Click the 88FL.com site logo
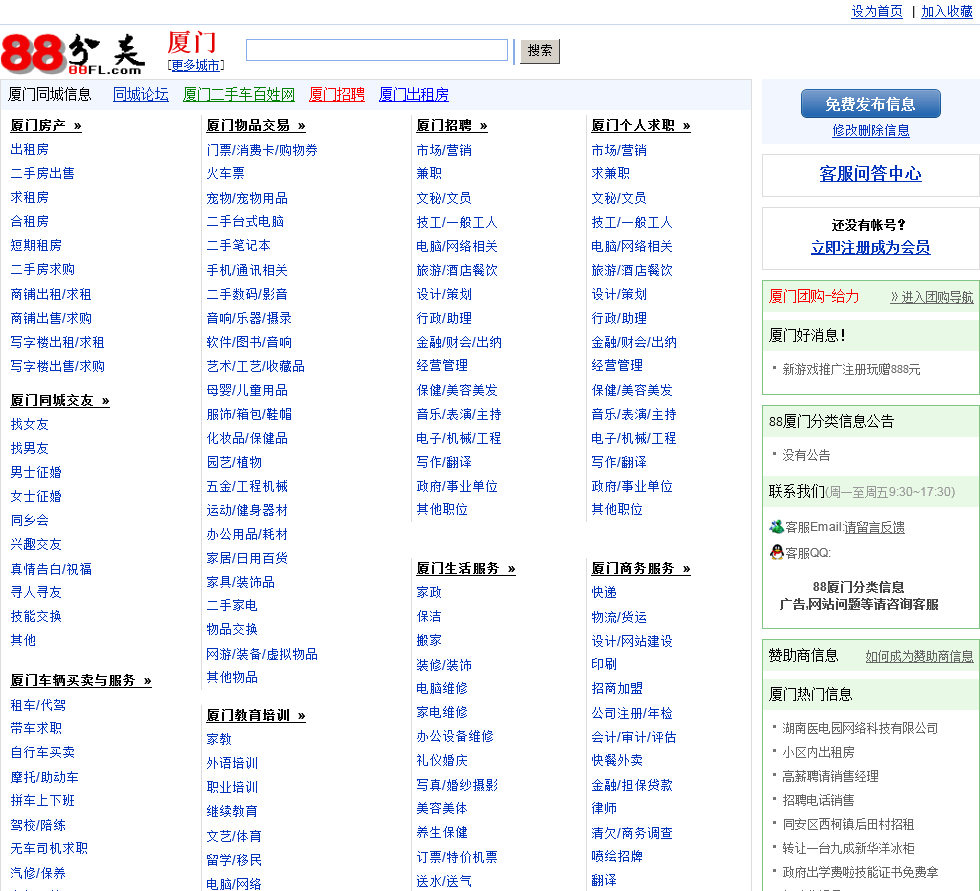This screenshot has width=980, height=891. [73, 53]
